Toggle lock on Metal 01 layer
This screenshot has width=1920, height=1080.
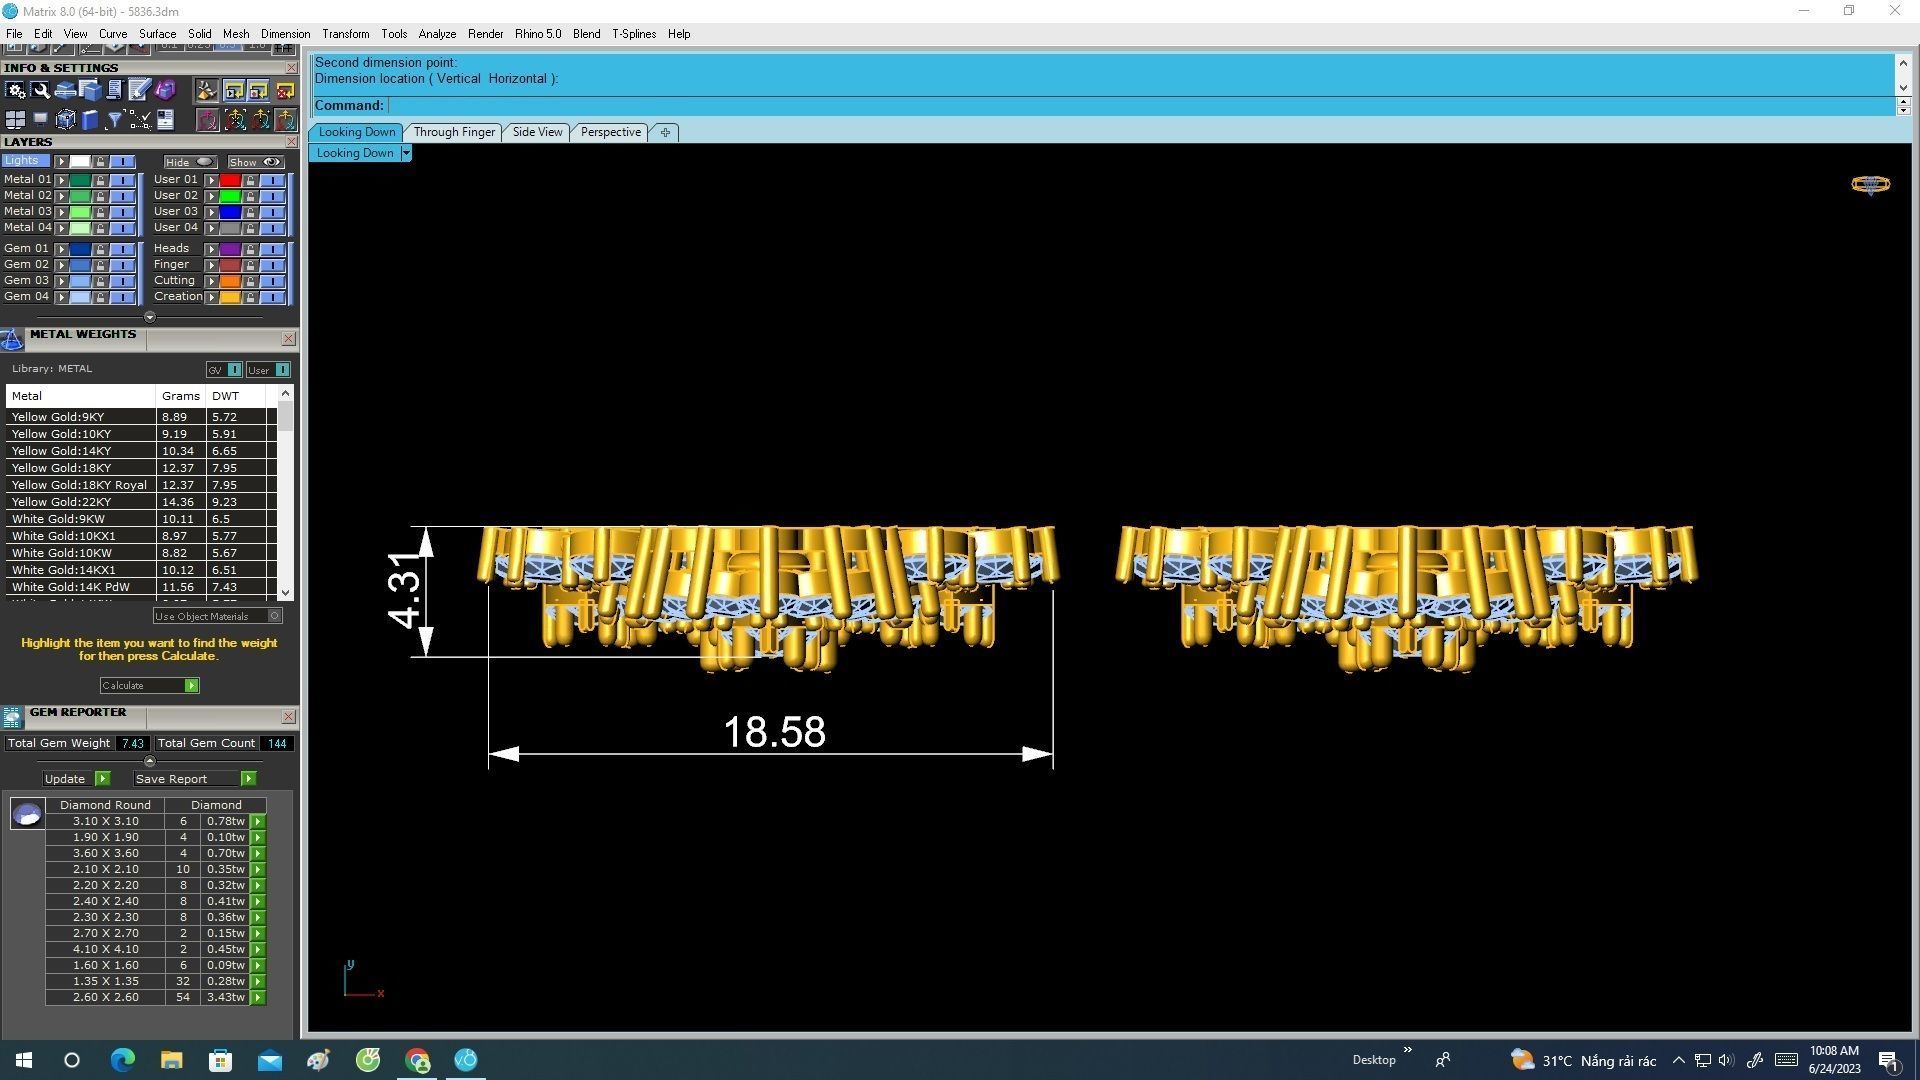tap(100, 180)
